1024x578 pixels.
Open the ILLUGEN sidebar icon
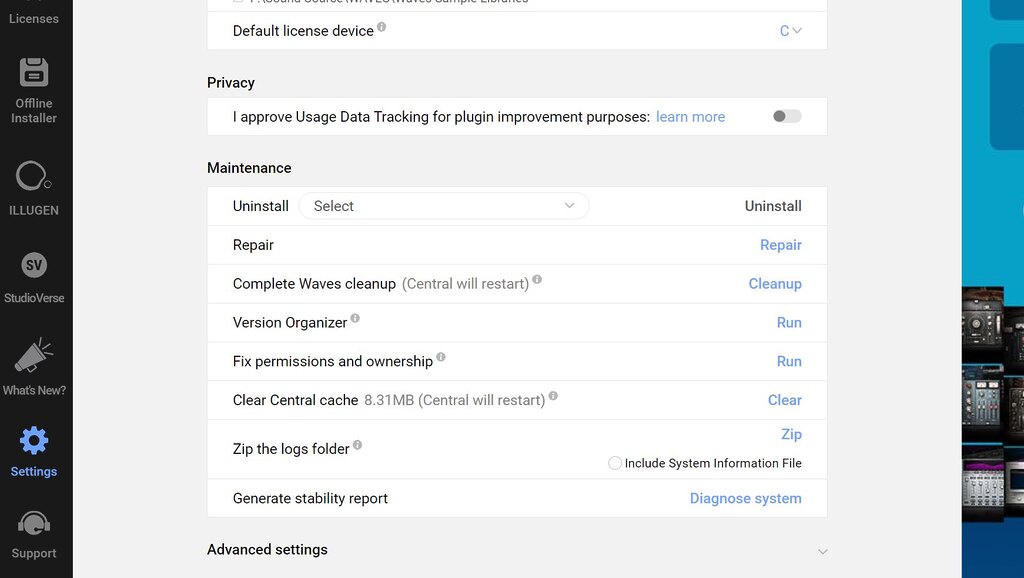(34, 178)
